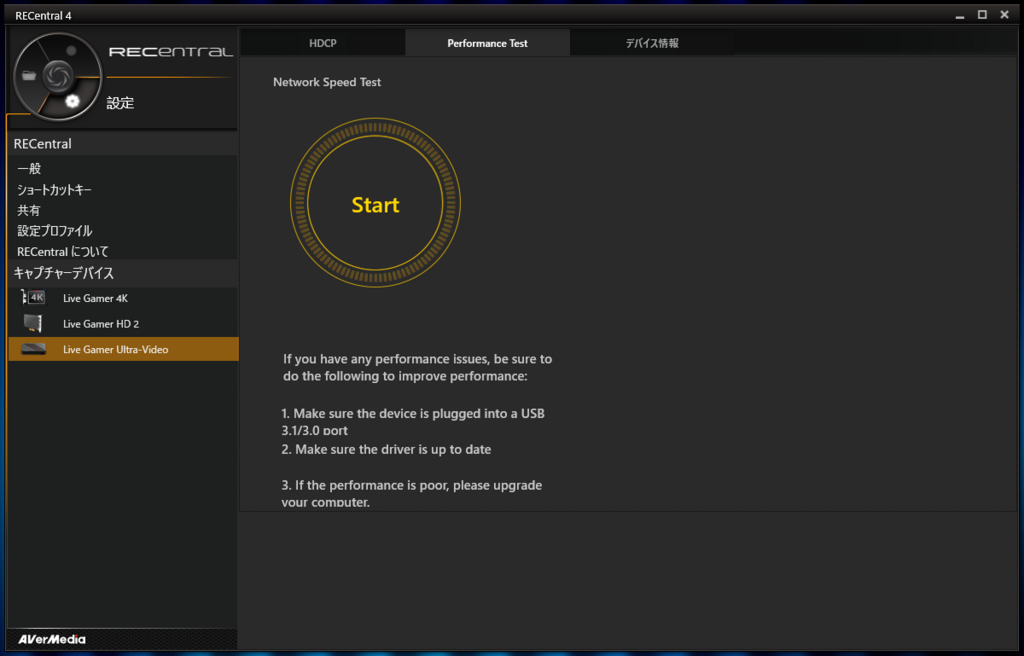Click the キャプチャーデバイス section header

tap(123, 273)
